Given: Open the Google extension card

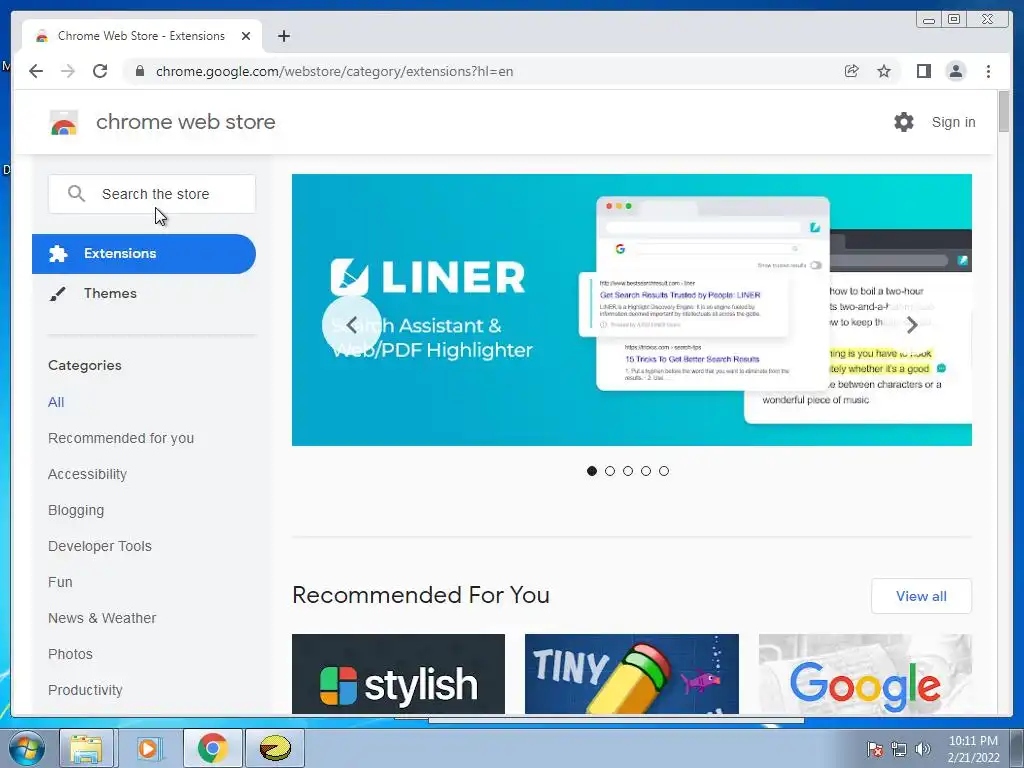Looking at the screenshot, I should point(865,674).
